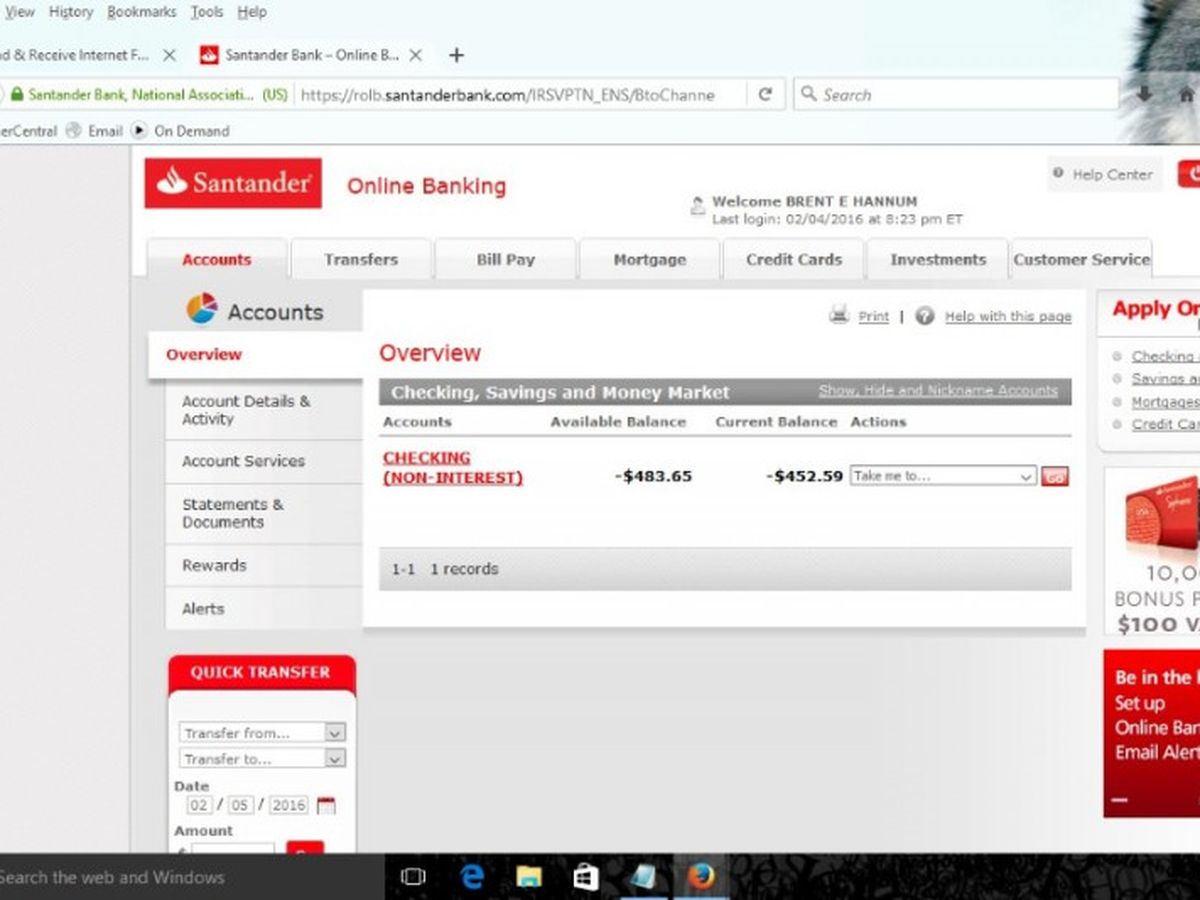Click the browser Search input field
The image size is (1200, 900).
960,95
